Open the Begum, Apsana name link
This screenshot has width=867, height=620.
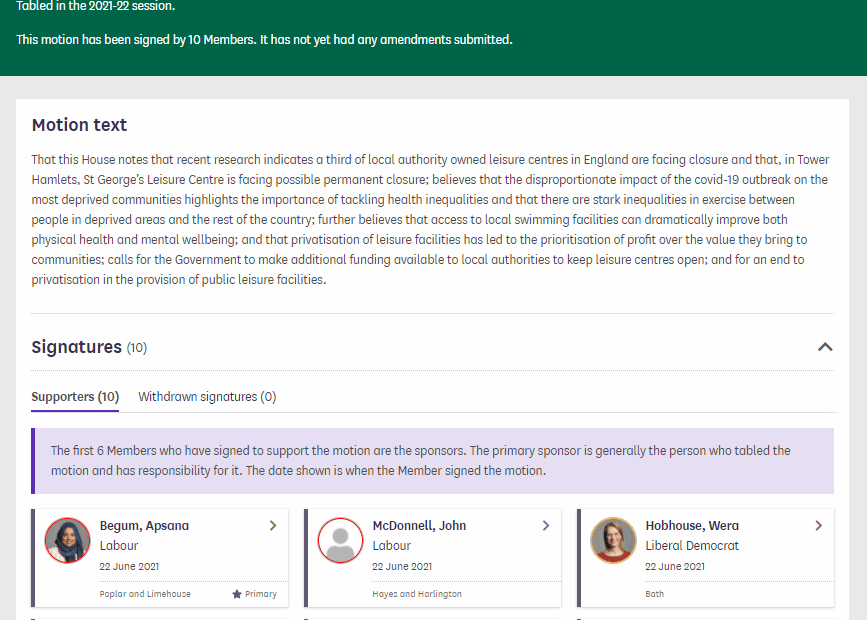144,526
